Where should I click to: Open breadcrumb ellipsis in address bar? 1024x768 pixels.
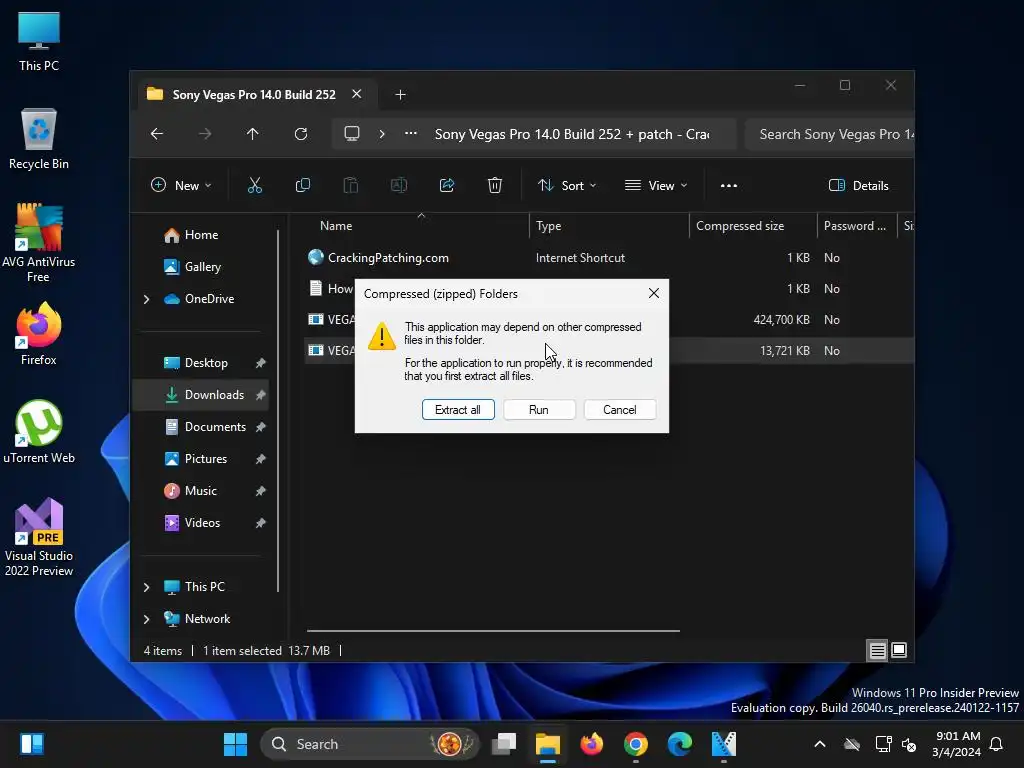pyautogui.click(x=411, y=134)
